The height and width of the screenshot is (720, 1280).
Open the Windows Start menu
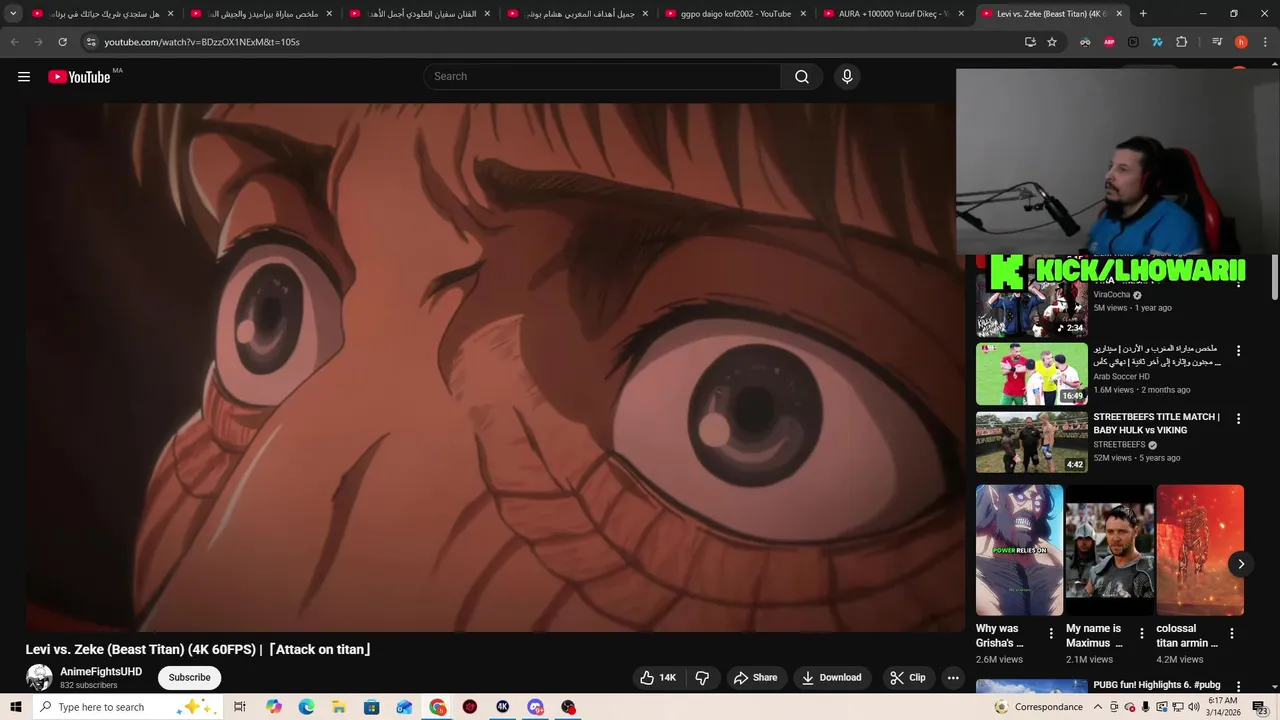click(16, 707)
